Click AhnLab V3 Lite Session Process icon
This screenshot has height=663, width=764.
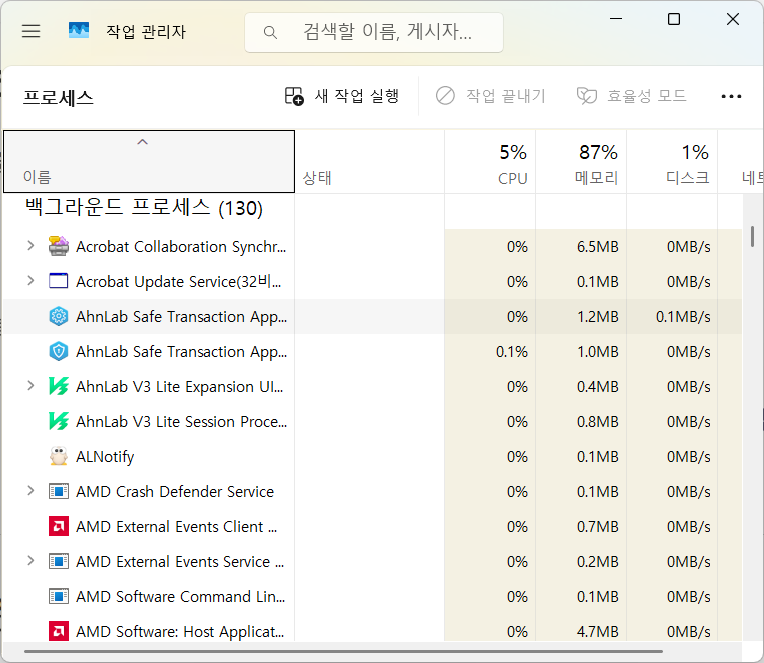59,421
